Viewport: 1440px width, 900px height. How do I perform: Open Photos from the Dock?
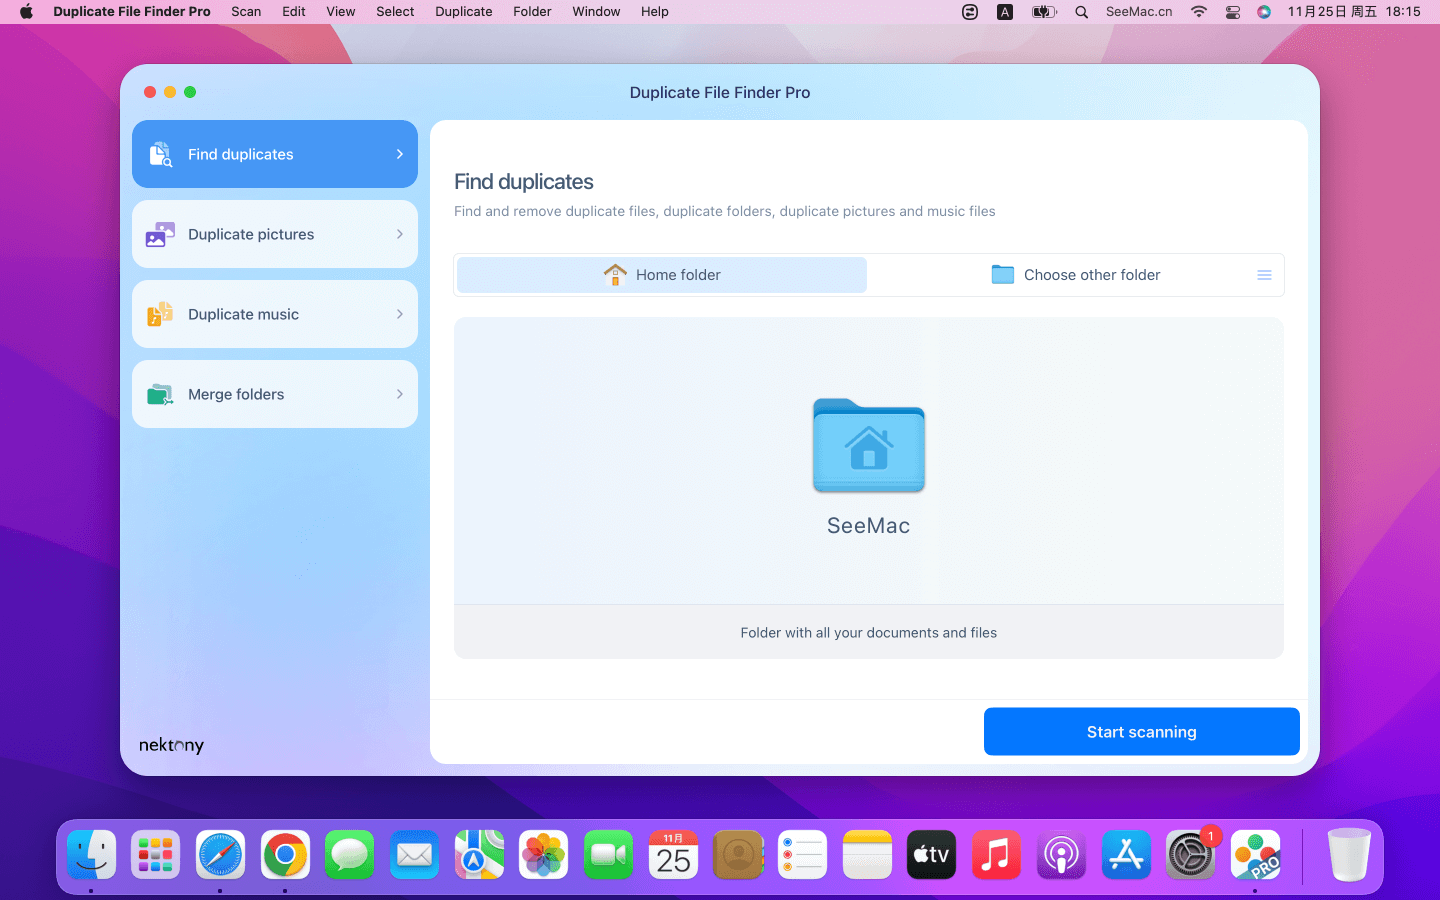(x=544, y=855)
